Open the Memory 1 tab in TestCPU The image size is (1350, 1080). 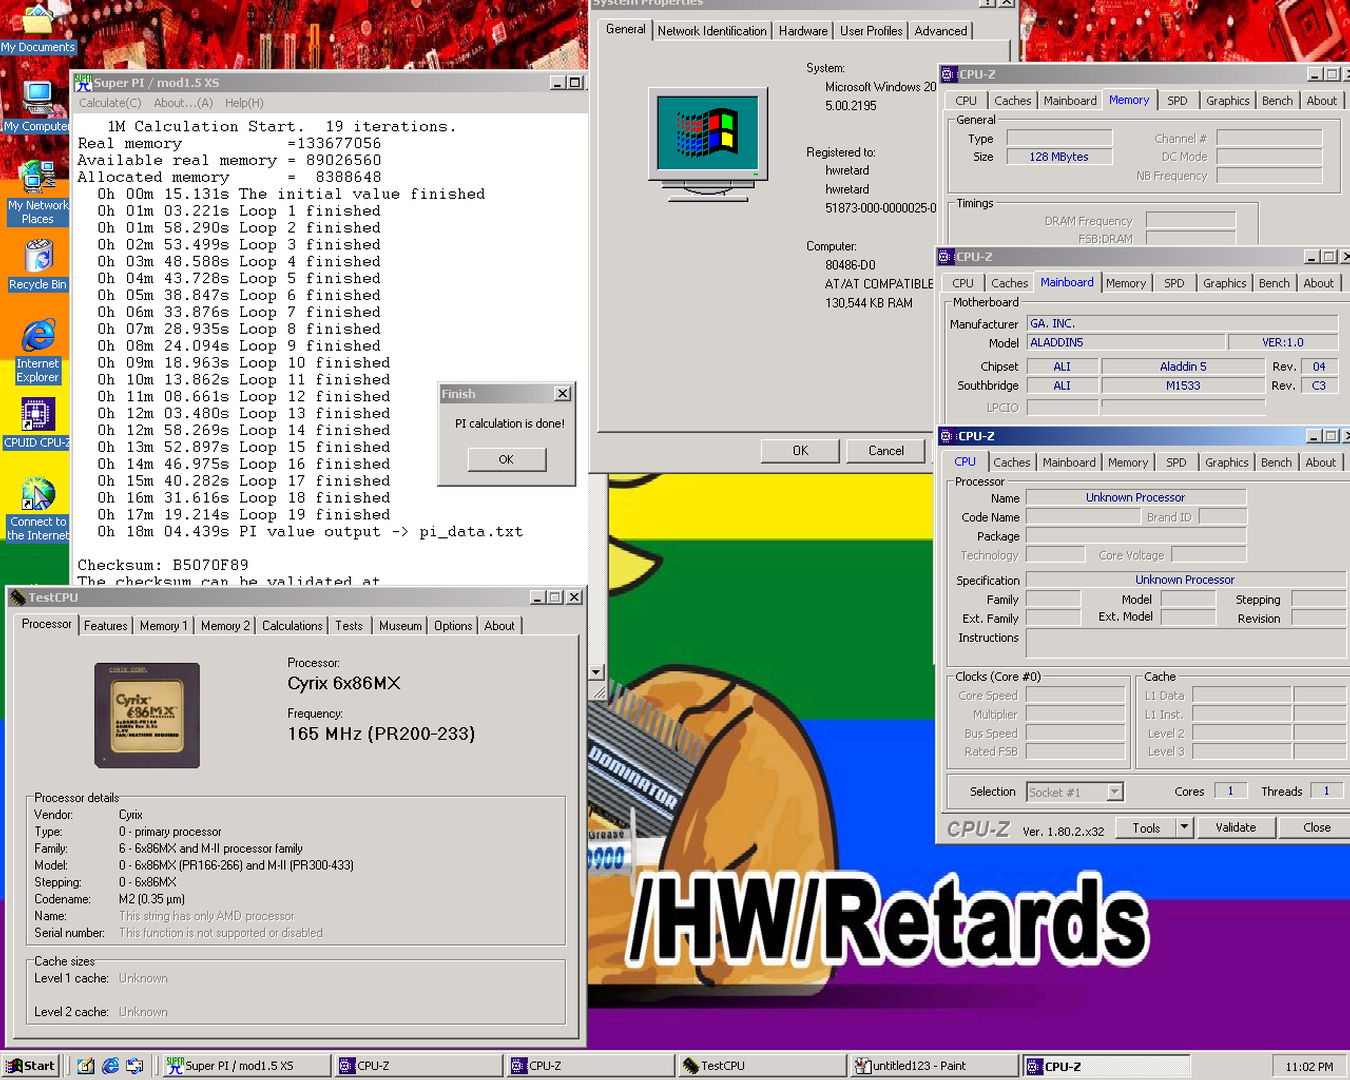pyautogui.click(x=163, y=626)
